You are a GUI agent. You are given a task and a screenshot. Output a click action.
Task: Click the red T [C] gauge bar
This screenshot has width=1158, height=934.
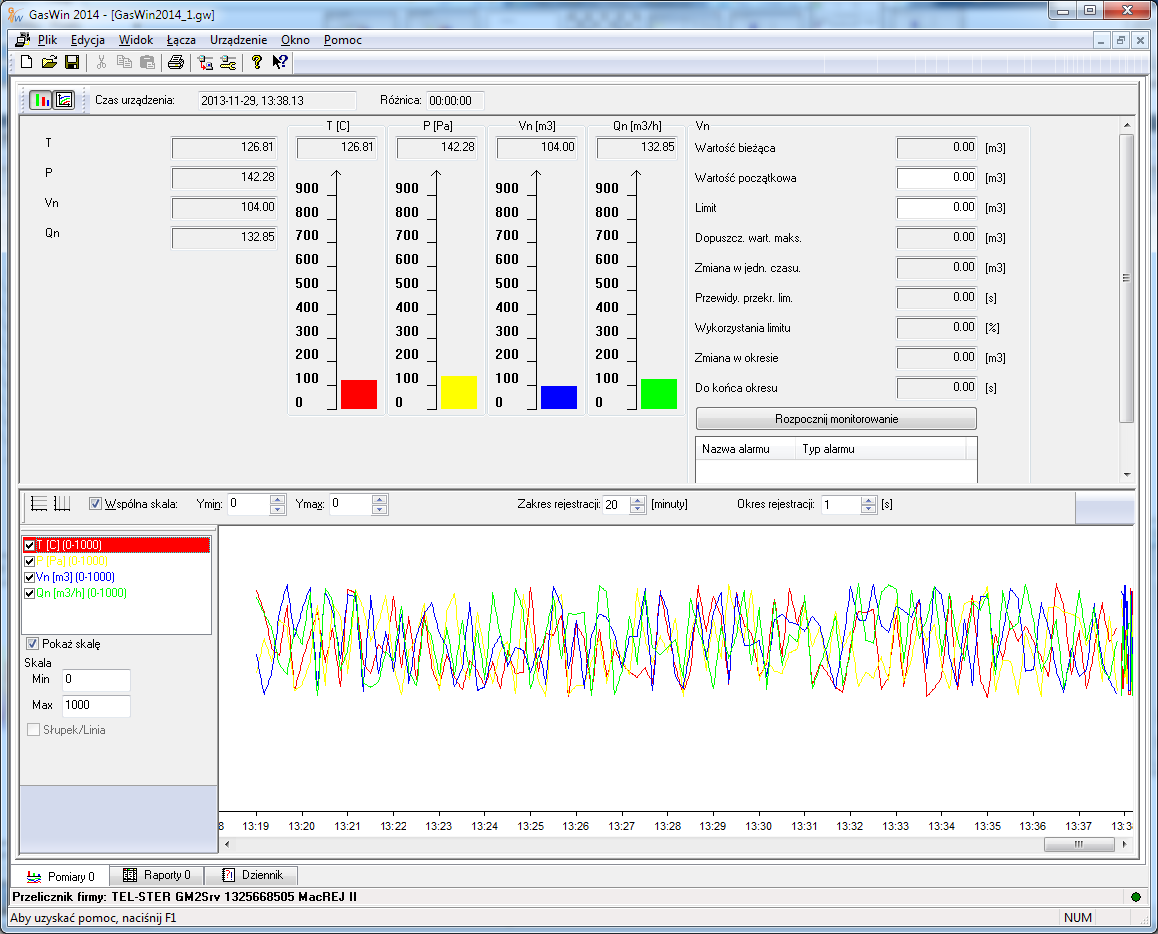click(x=359, y=394)
